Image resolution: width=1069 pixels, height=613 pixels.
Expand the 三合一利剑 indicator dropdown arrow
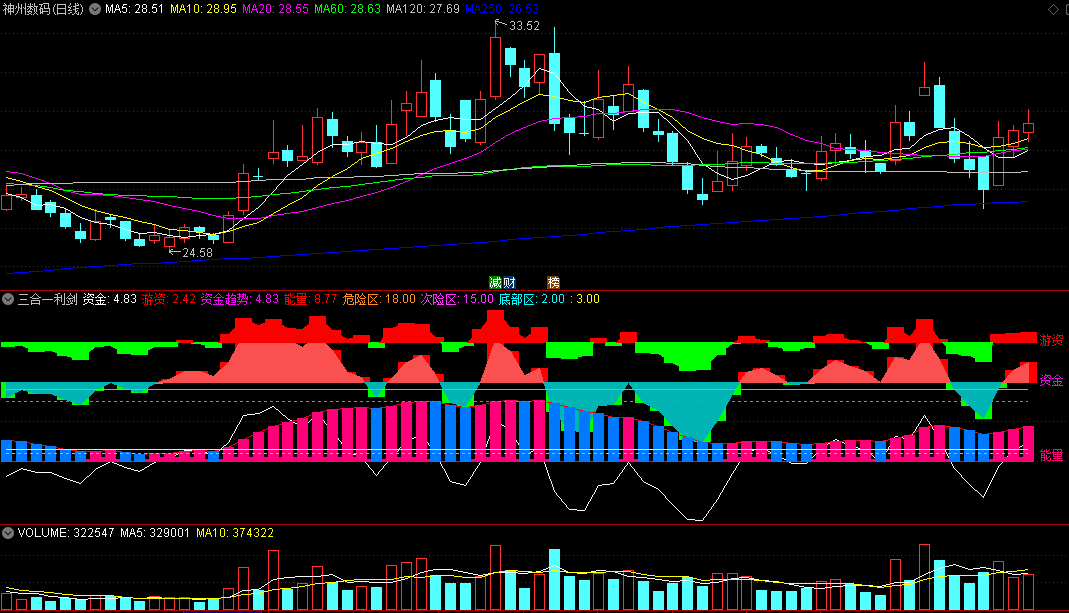pyautogui.click(x=8, y=299)
